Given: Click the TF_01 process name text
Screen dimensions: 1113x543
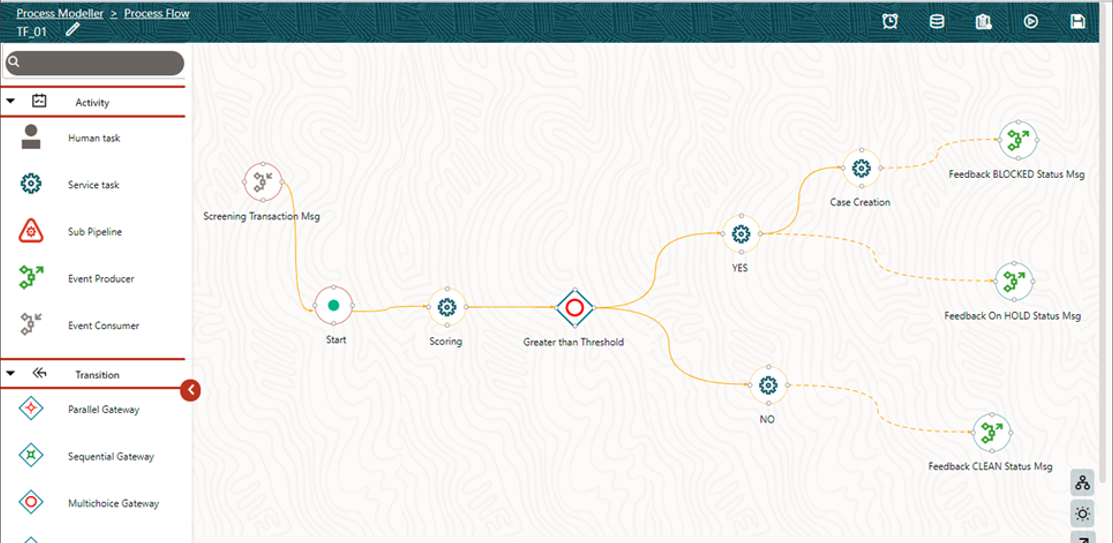Looking at the screenshot, I should click(31, 31).
